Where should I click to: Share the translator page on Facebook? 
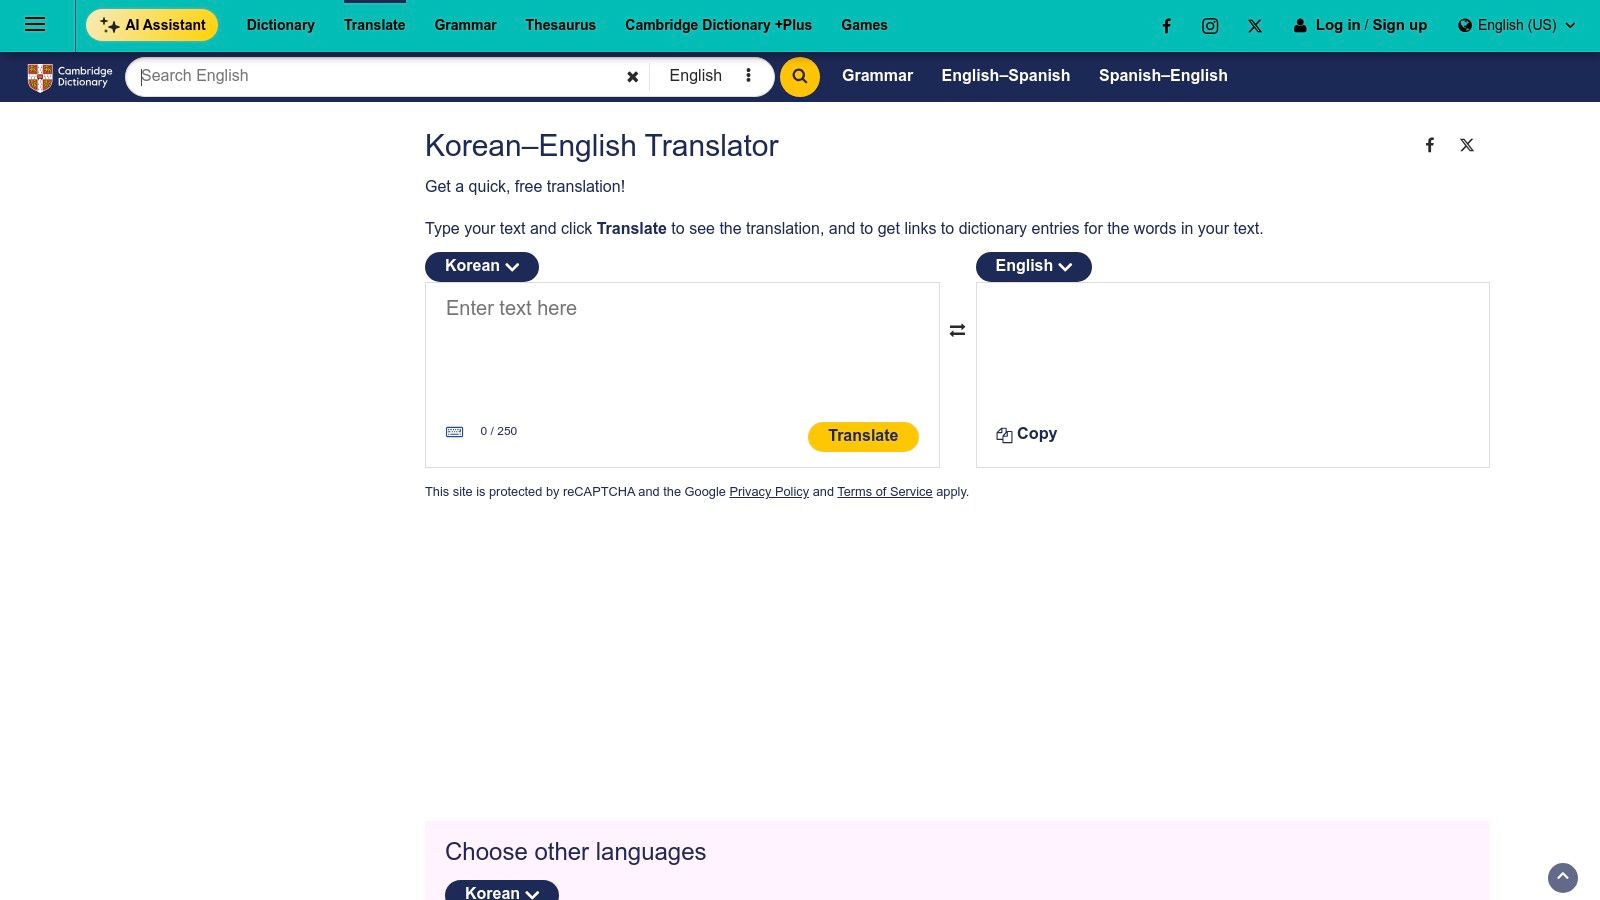[x=1430, y=144]
